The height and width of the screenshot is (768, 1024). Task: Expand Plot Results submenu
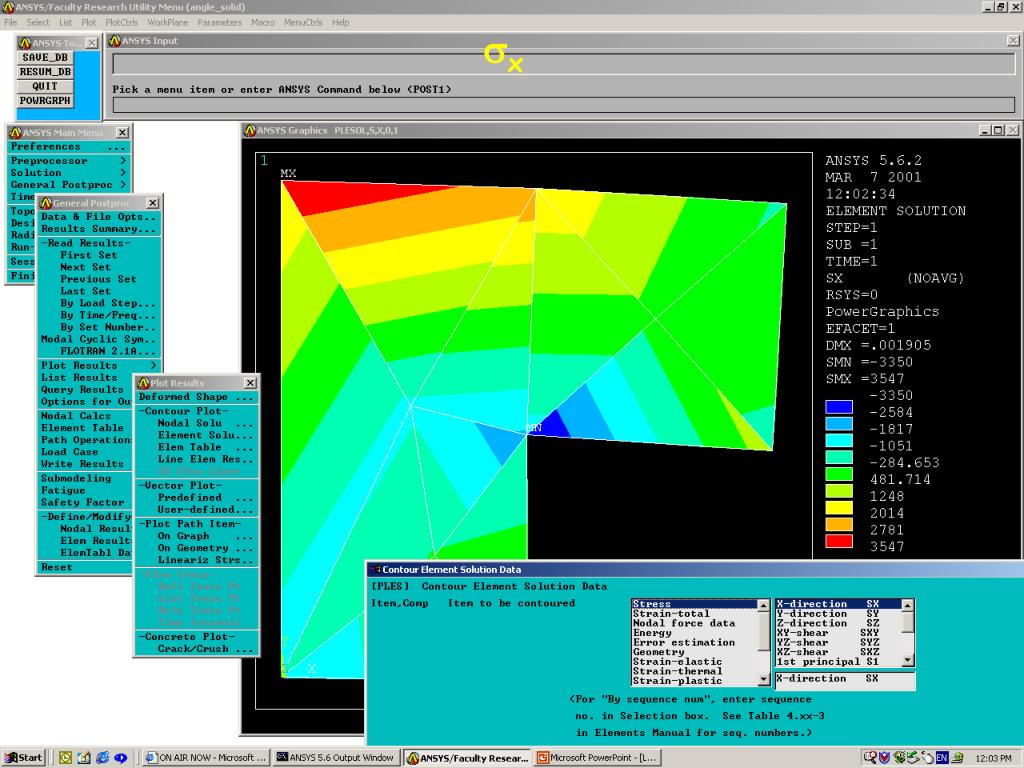pos(99,366)
